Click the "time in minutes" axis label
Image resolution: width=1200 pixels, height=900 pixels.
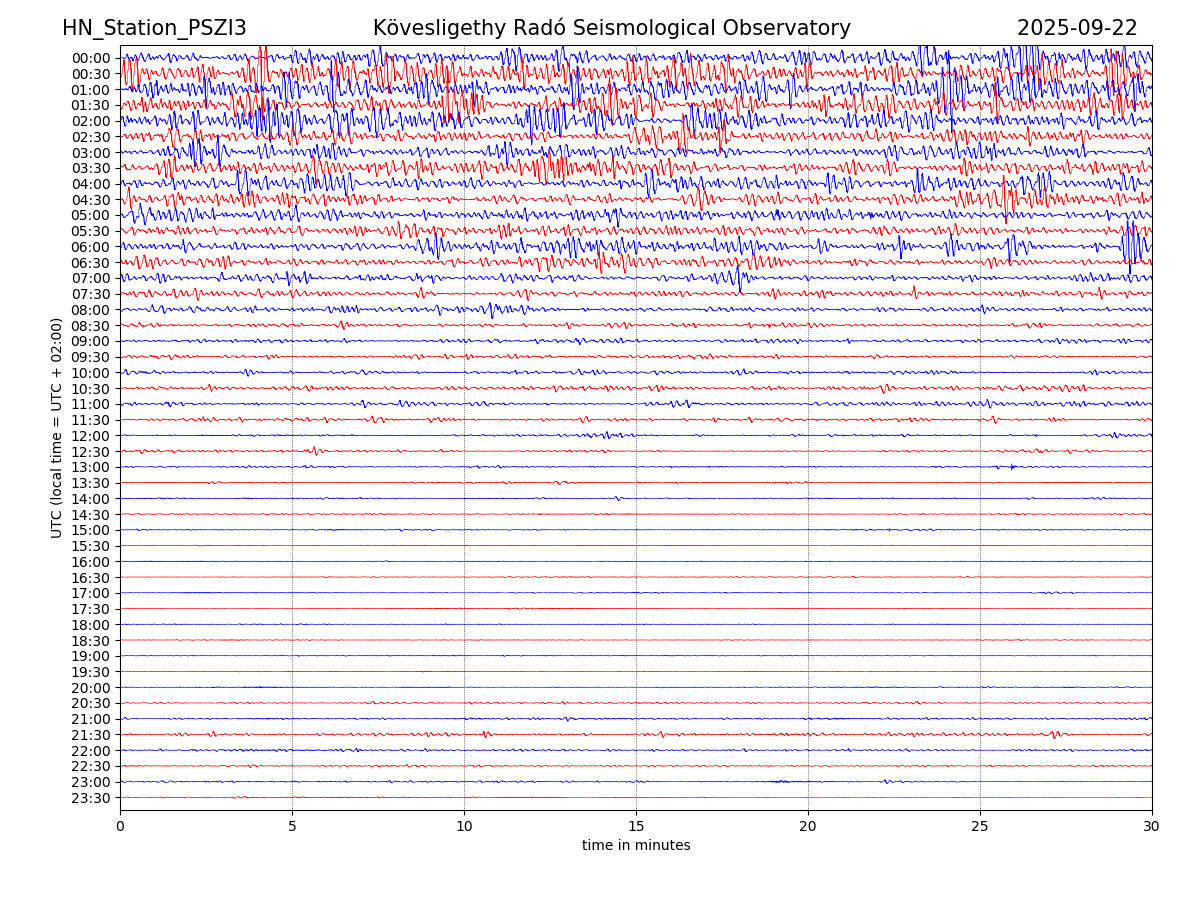click(x=636, y=846)
